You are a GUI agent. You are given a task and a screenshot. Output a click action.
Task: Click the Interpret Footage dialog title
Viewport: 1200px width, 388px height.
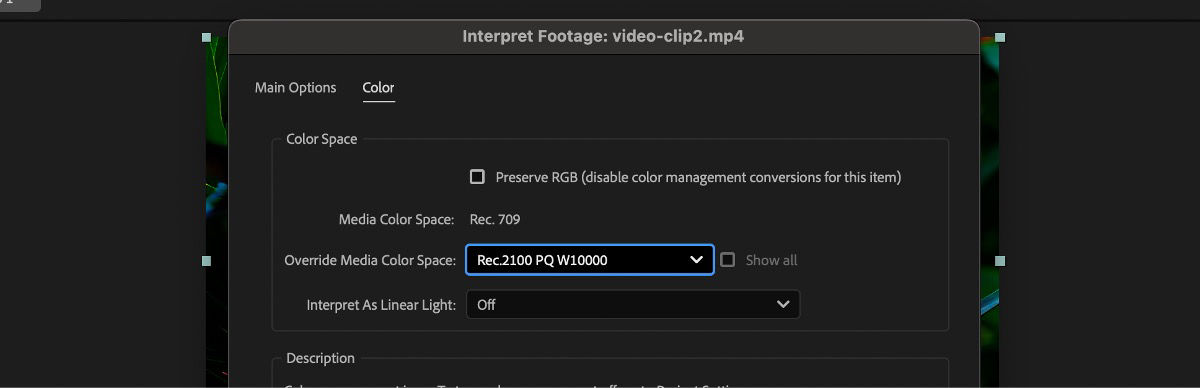603,37
